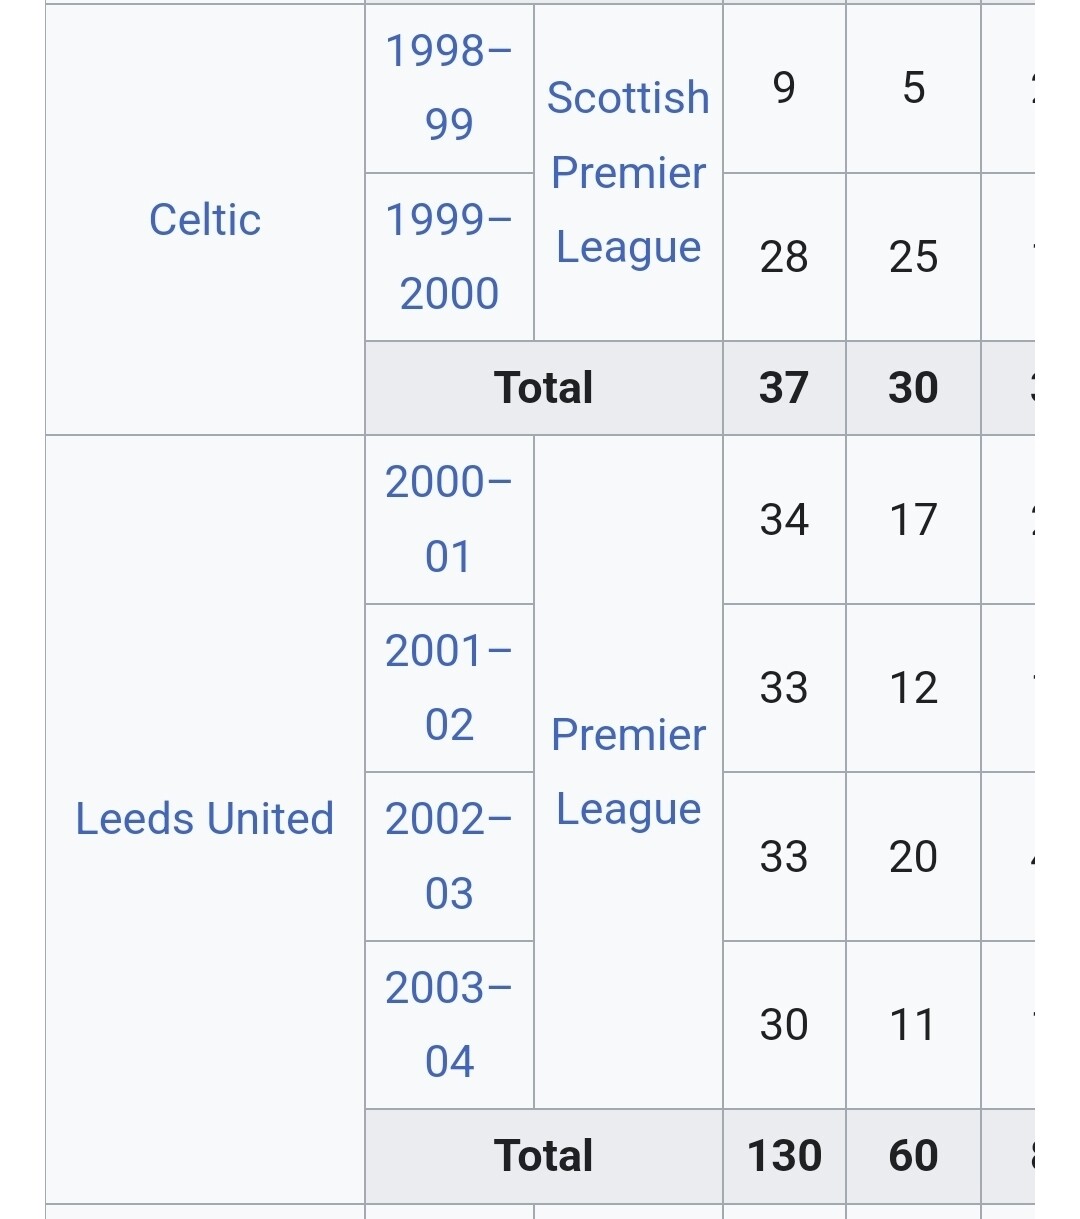1080x1219 pixels.
Task: Follow the Leeds row Premier League link
Action: (628, 772)
